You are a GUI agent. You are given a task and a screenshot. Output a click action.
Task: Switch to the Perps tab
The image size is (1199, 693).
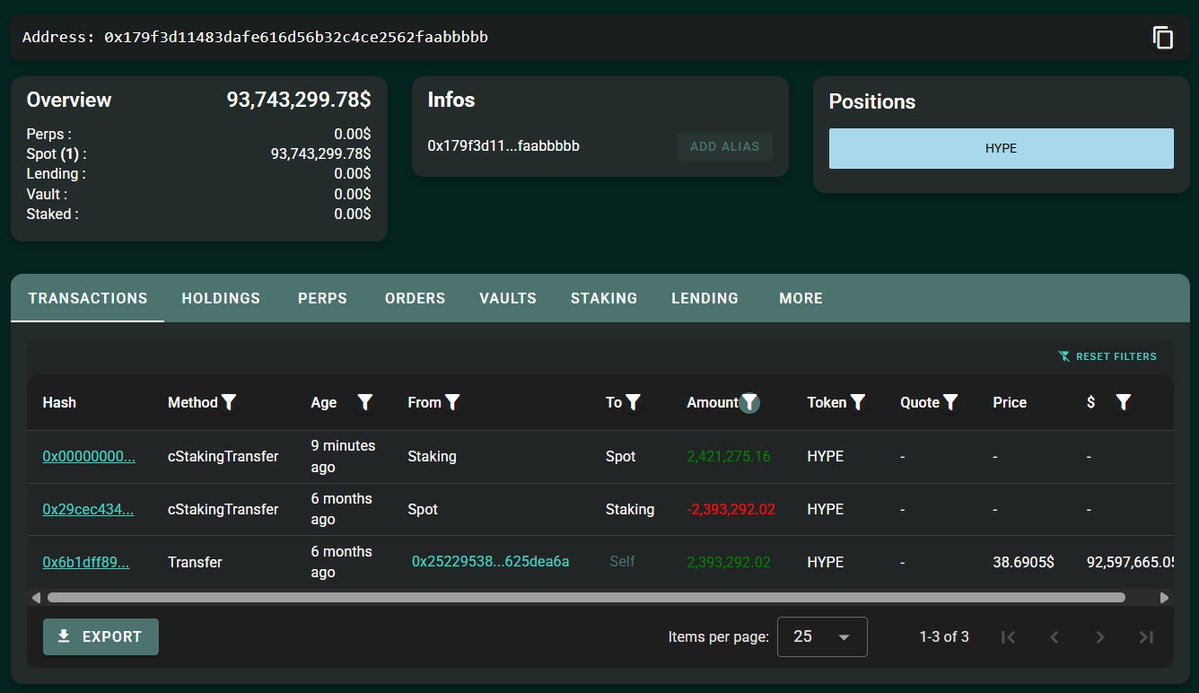click(x=322, y=298)
